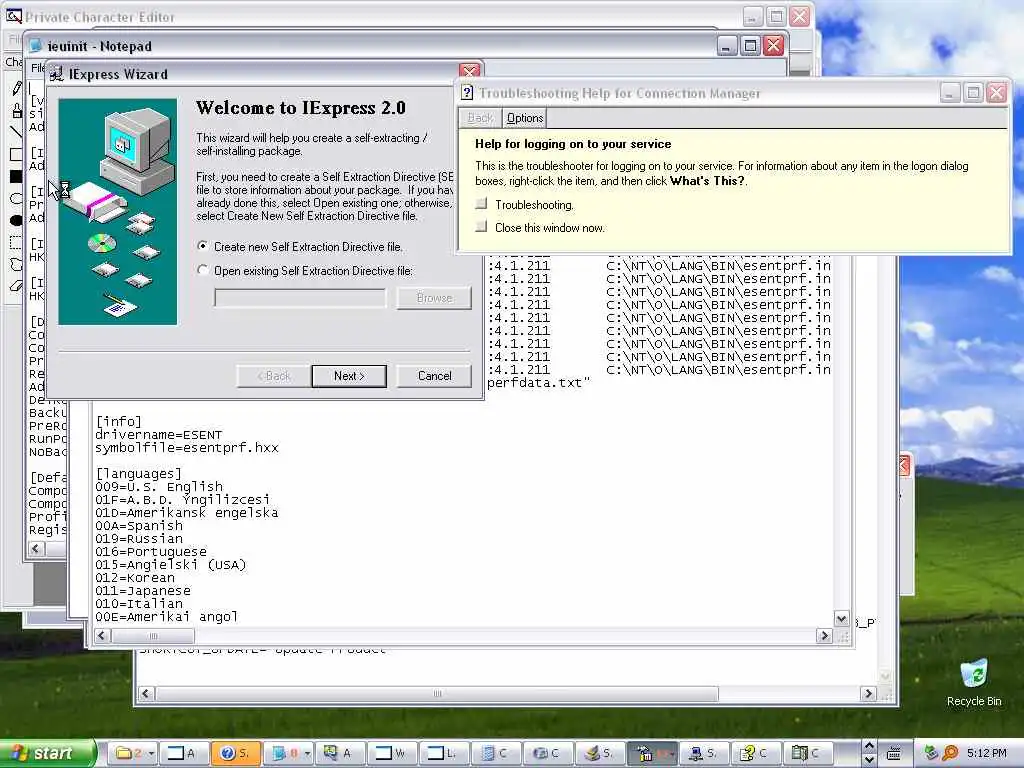The width and height of the screenshot is (1024, 768).
Task: Click the disabled Back button in the IExpress Wizard
Action: [274, 376]
